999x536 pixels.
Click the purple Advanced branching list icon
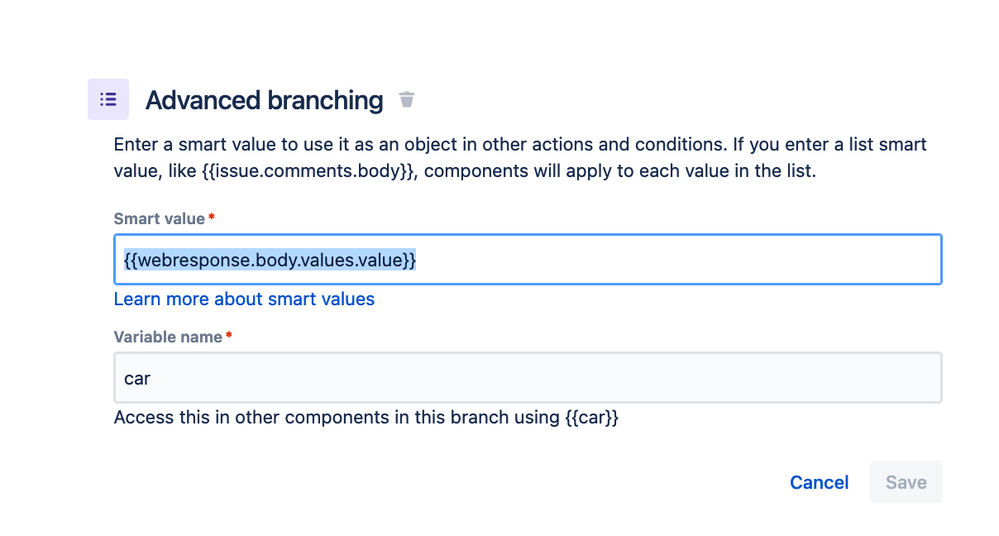coord(108,100)
